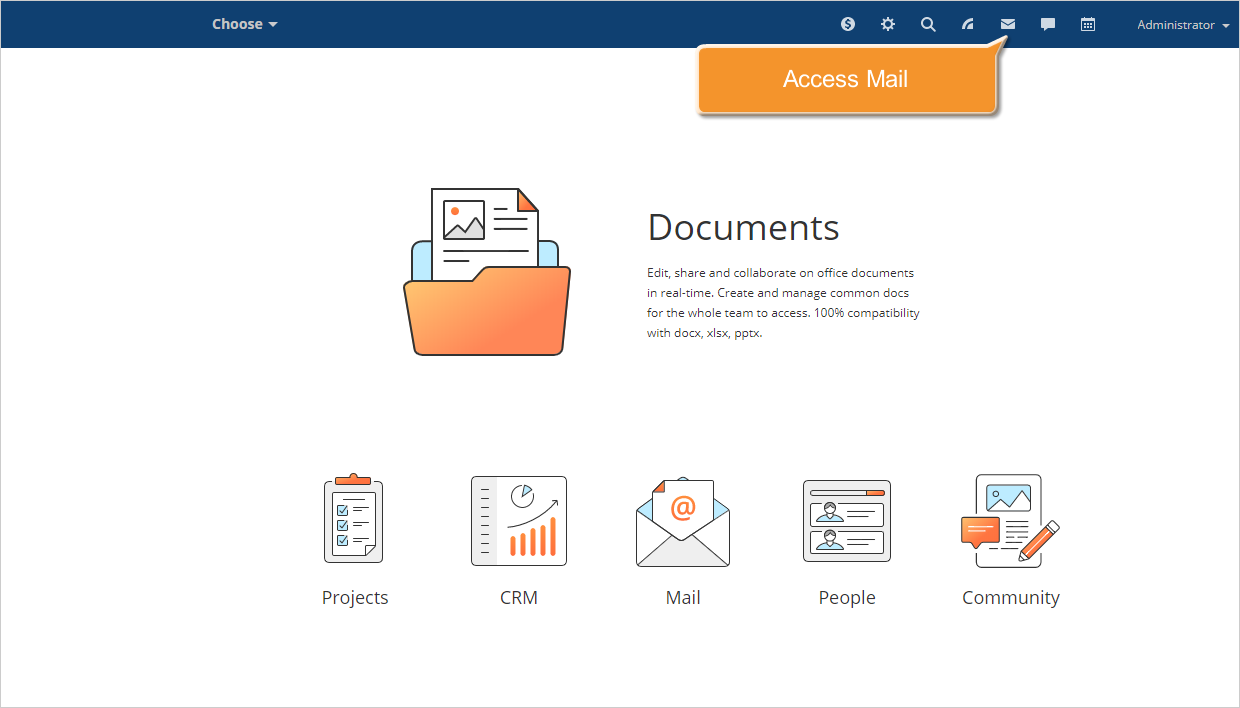Image resolution: width=1240 pixels, height=708 pixels.
Task: Open the Mail envelope icon in the top bar
Action: (1007, 24)
